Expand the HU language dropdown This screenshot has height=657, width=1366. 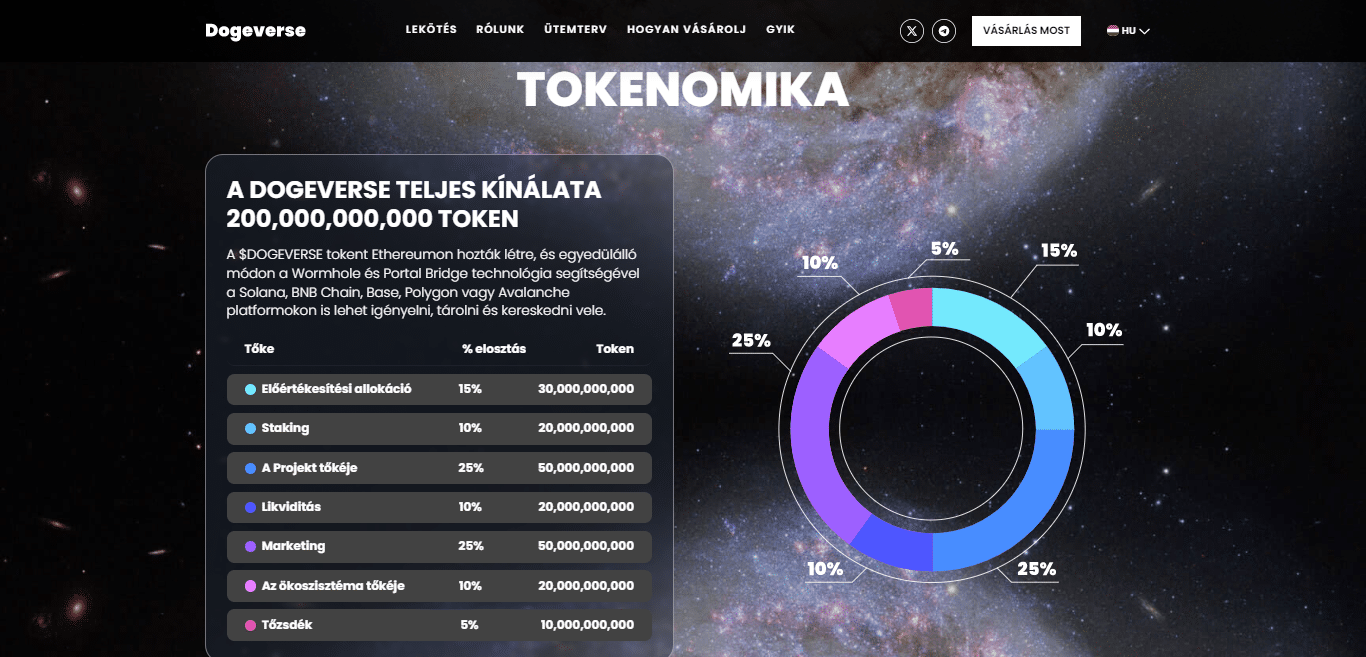[1128, 31]
